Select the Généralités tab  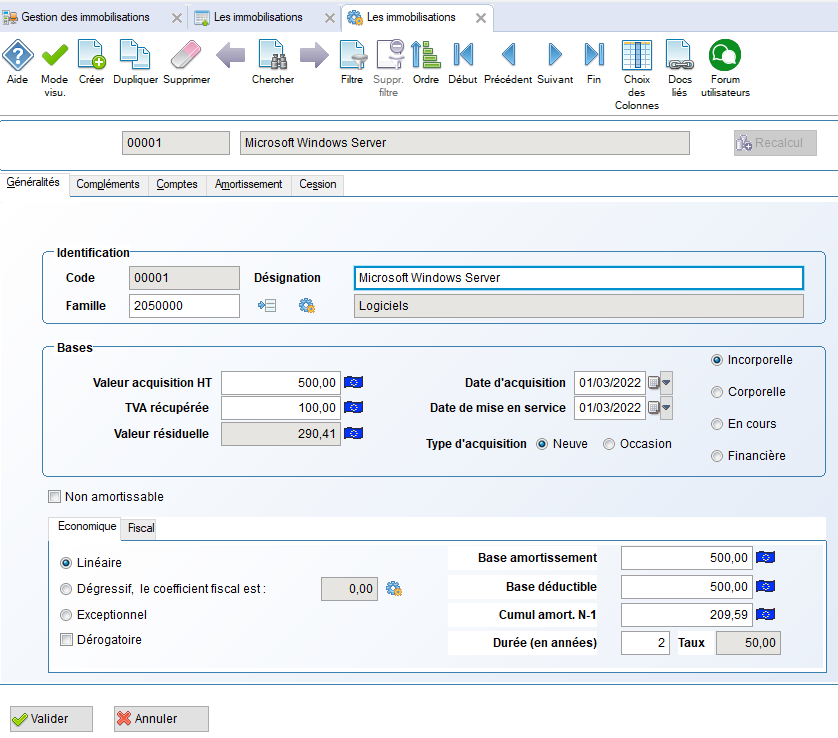[x=33, y=182]
